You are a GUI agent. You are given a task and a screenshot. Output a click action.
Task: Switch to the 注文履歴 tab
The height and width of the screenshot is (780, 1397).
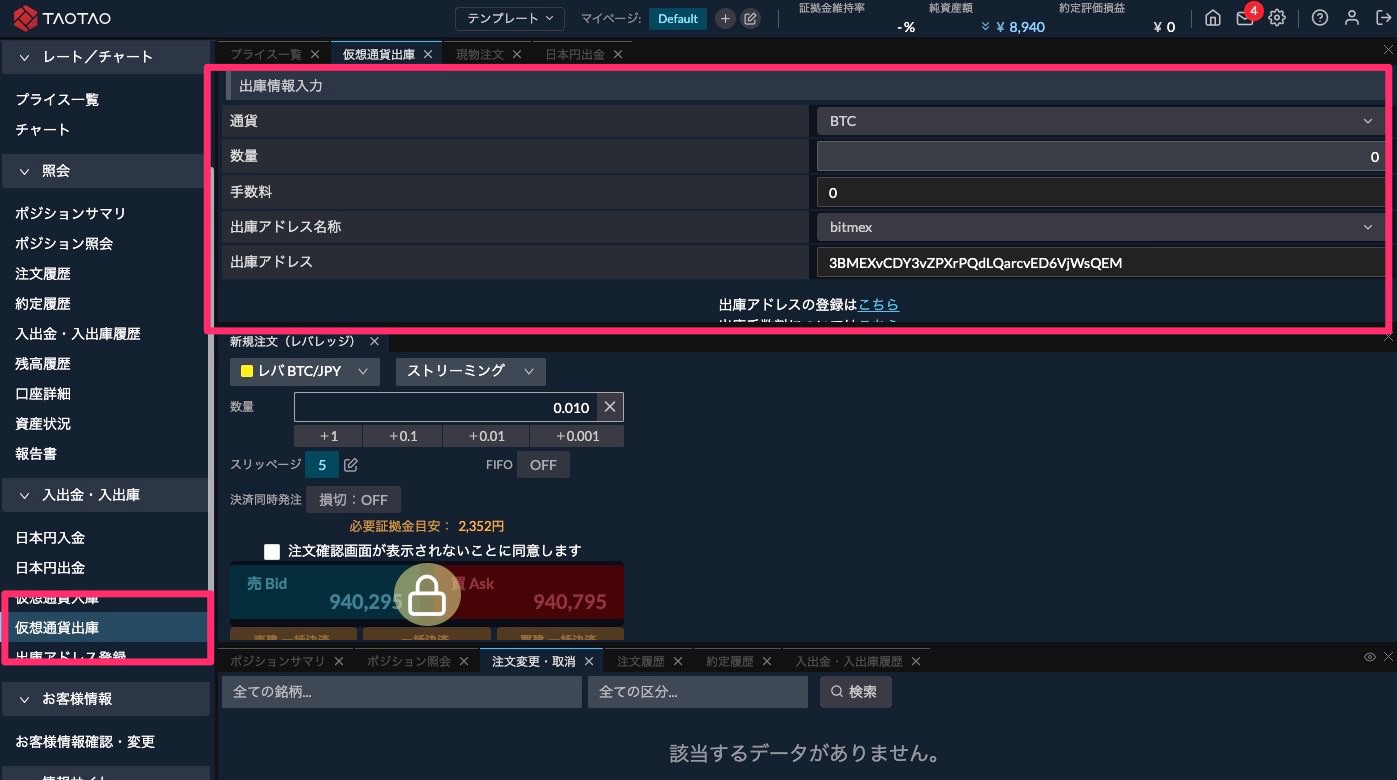point(640,662)
